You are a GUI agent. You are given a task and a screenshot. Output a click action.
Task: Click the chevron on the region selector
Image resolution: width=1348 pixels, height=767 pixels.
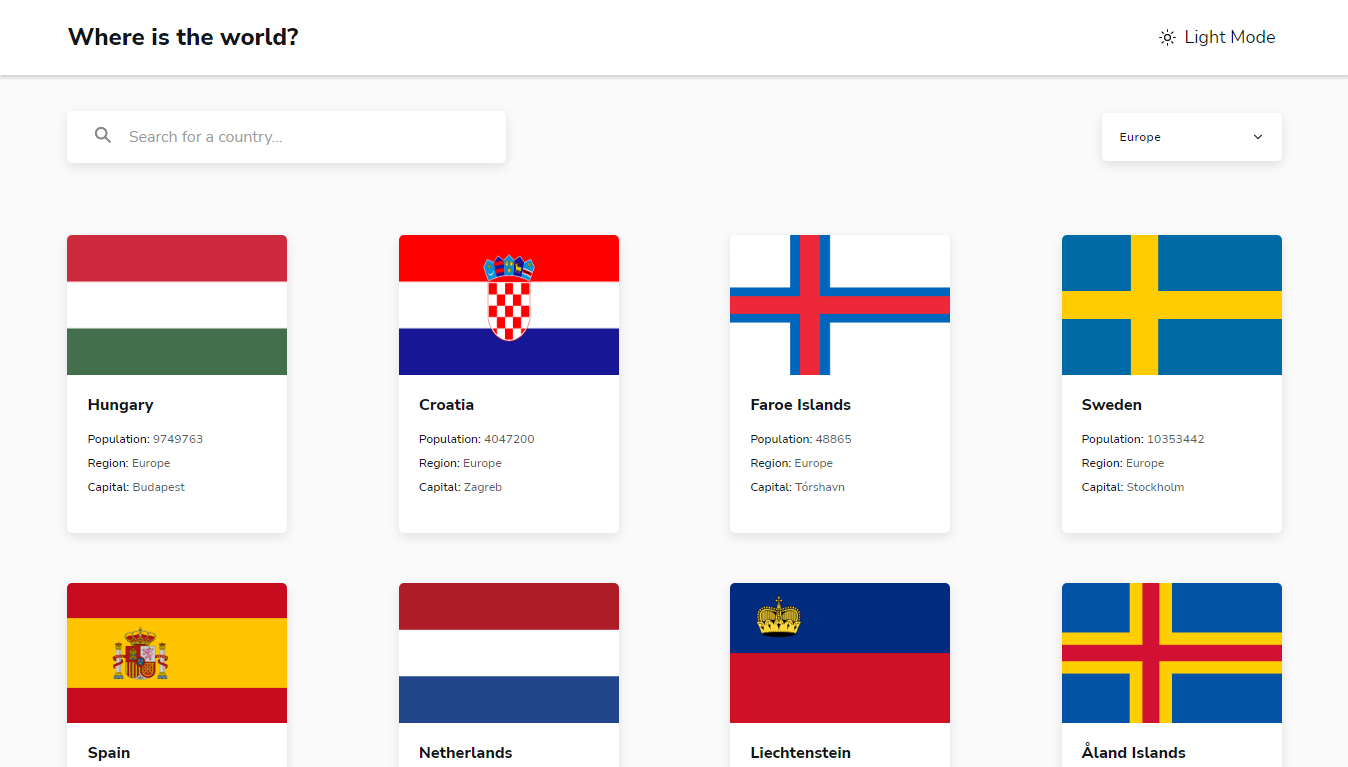pos(1258,136)
